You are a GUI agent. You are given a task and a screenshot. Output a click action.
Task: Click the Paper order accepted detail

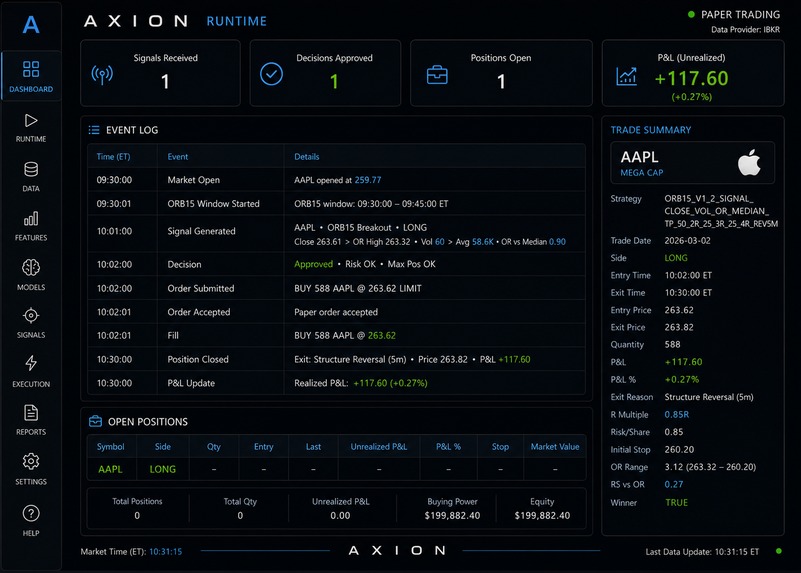[336, 312]
